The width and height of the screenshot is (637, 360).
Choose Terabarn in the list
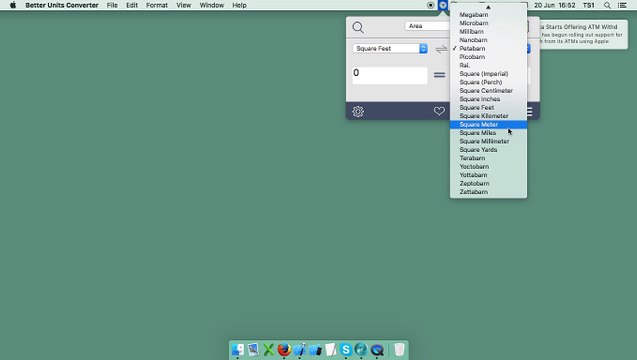pyautogui.click(x=488, y=158)
